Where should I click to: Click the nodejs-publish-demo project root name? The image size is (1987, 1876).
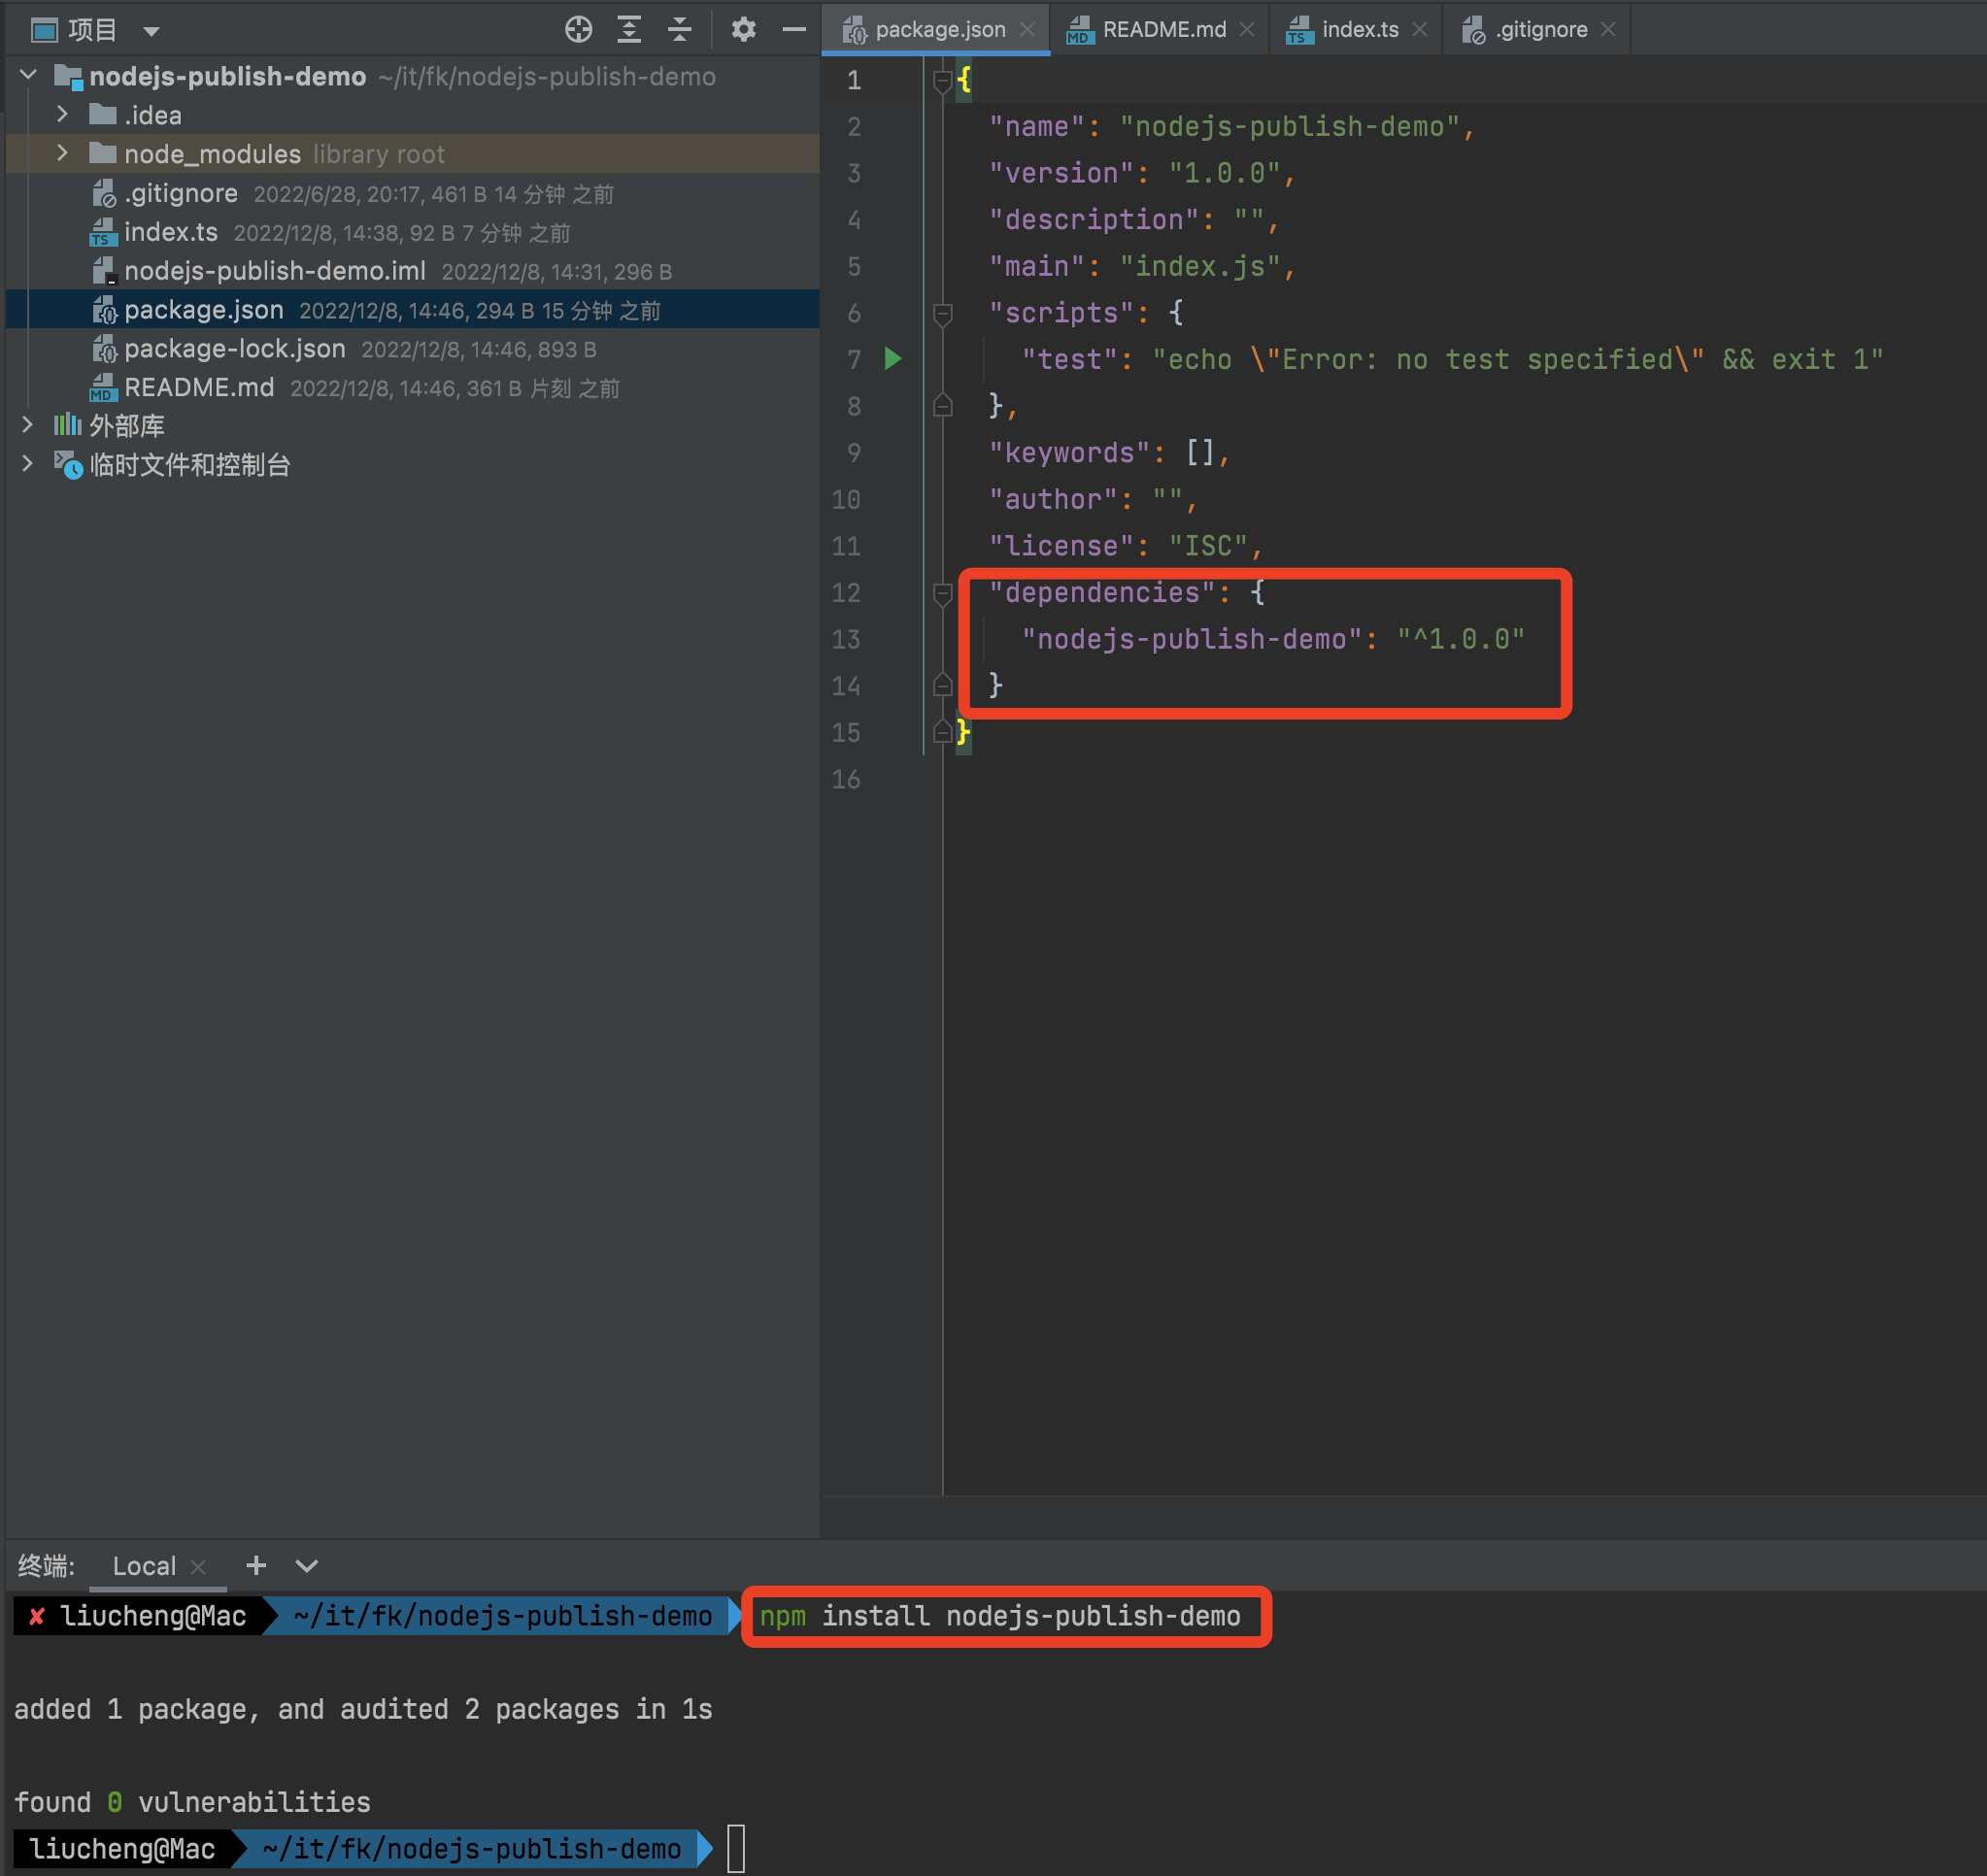(227, 77)
